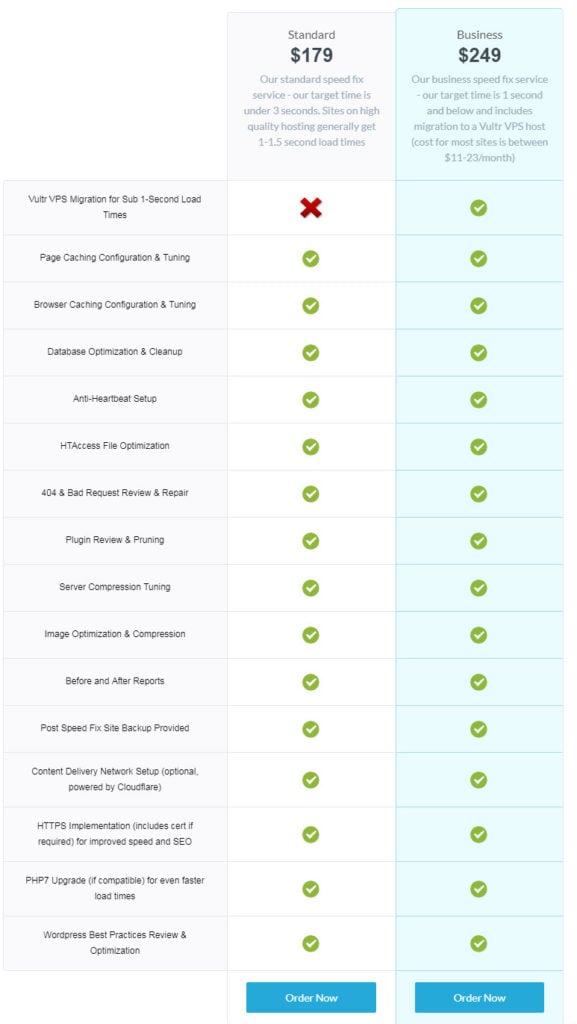This screenshot has height=1024, width=577.
Task: Click Standard checkmark for Image Optimization & Compression
Action: click(311, 635)
